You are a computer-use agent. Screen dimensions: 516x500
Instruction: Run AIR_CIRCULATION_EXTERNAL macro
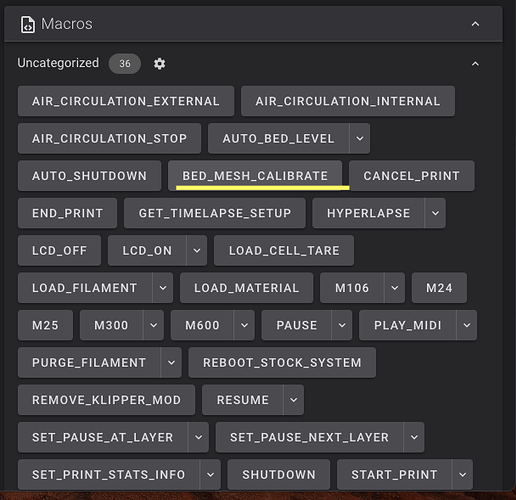[126, 101]
